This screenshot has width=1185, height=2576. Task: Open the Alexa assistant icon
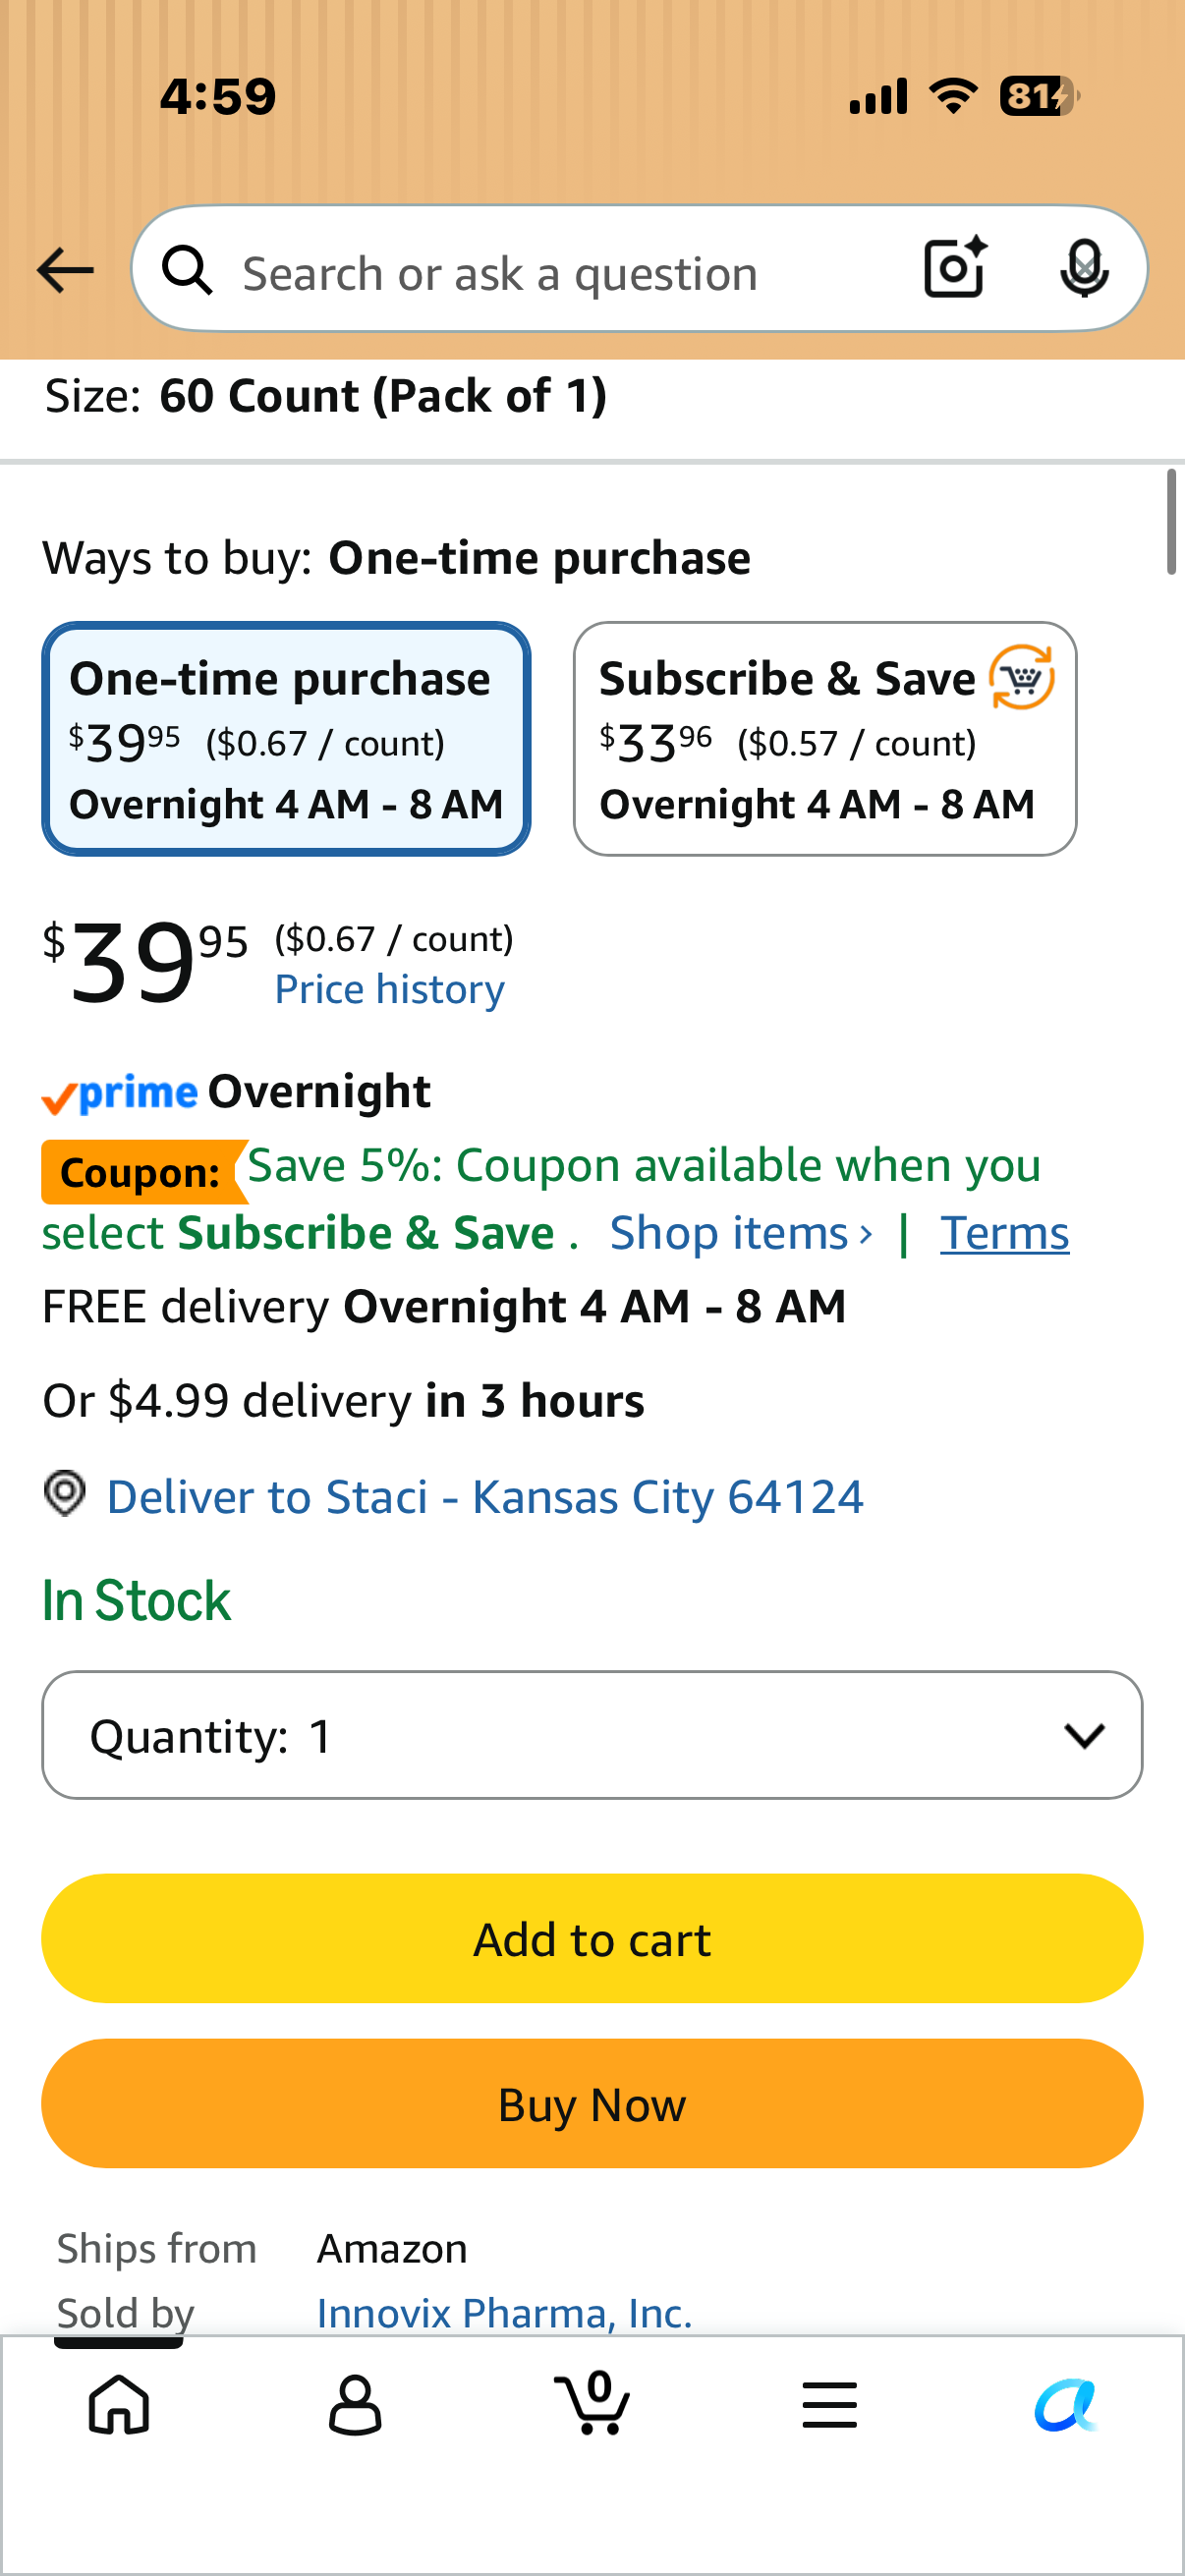[x=1066, y=2404]
